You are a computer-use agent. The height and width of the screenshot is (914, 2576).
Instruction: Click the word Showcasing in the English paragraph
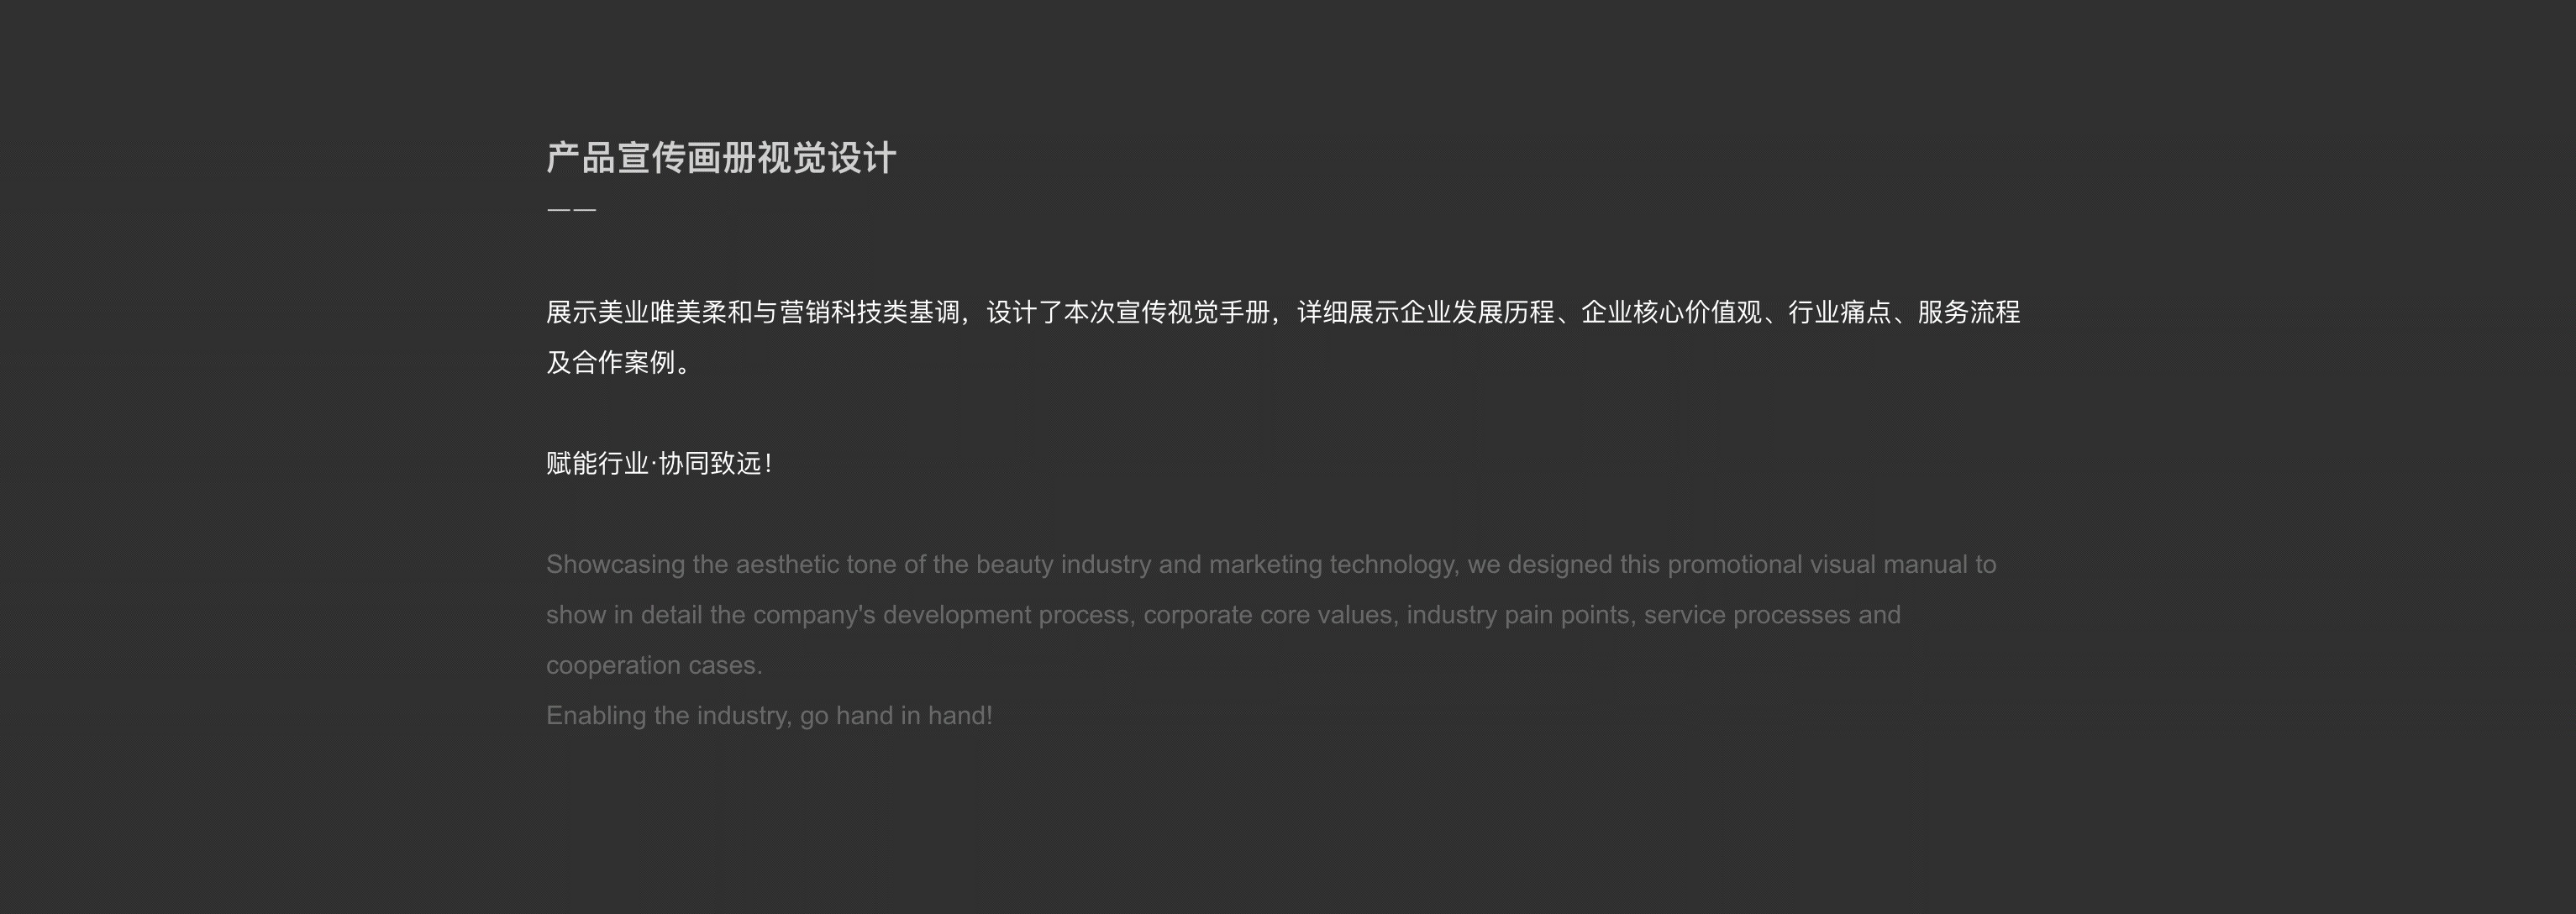pos(615,564)
